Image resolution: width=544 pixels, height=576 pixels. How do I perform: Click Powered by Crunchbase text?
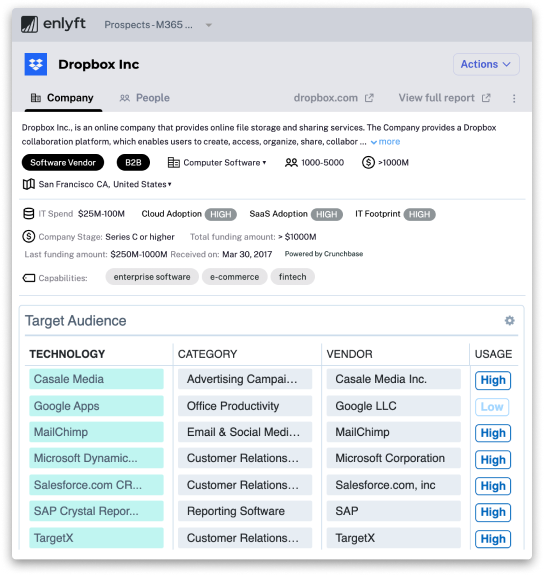click(x=324, y=254)
